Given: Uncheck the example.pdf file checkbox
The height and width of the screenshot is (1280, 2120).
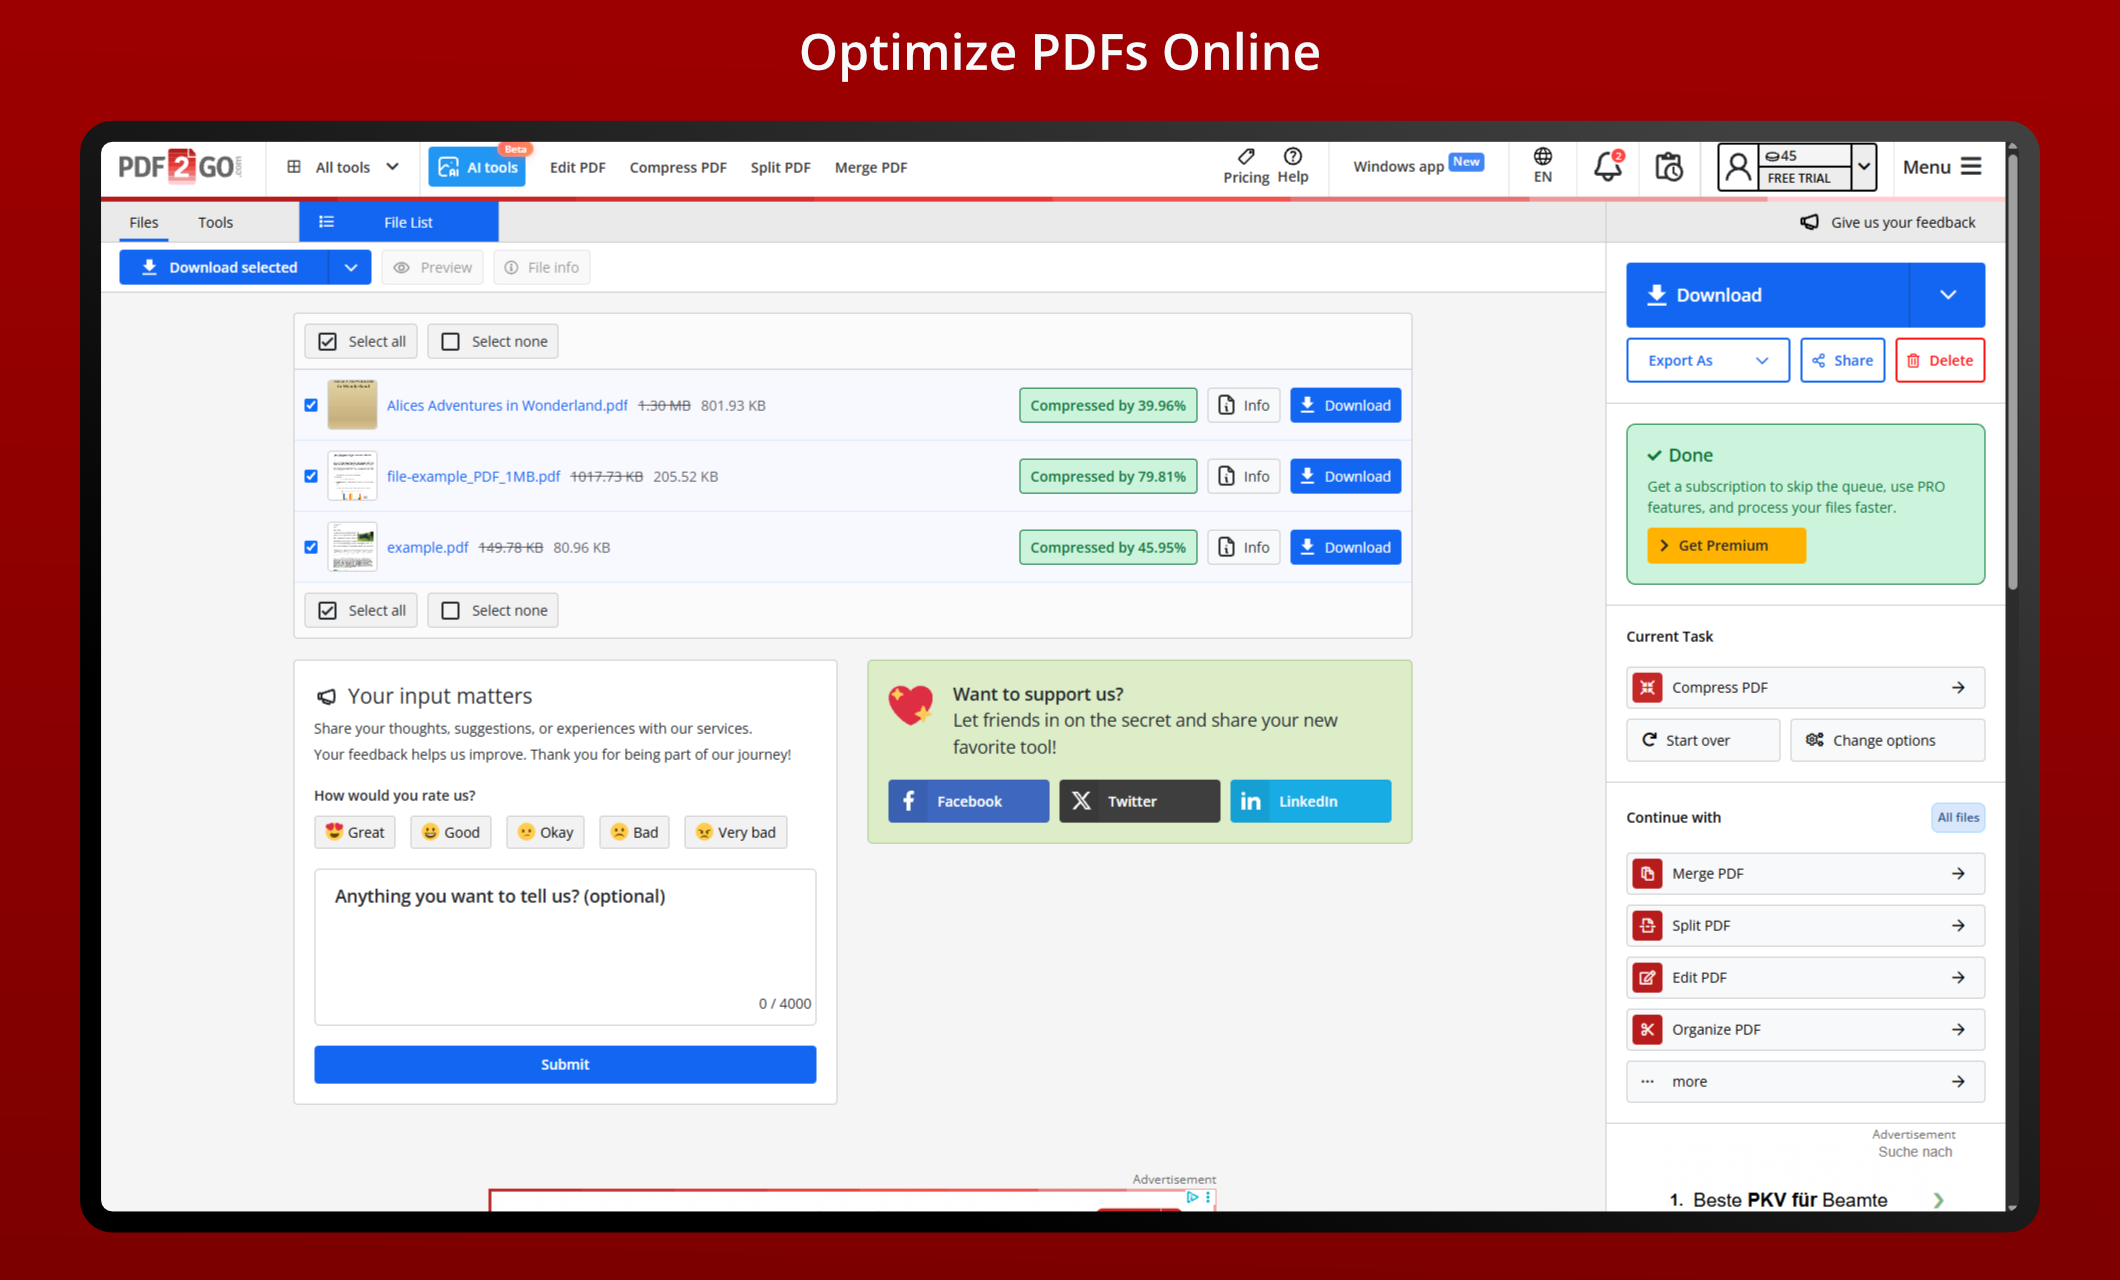Looking at the screenshot, I should tap(311, 547).
